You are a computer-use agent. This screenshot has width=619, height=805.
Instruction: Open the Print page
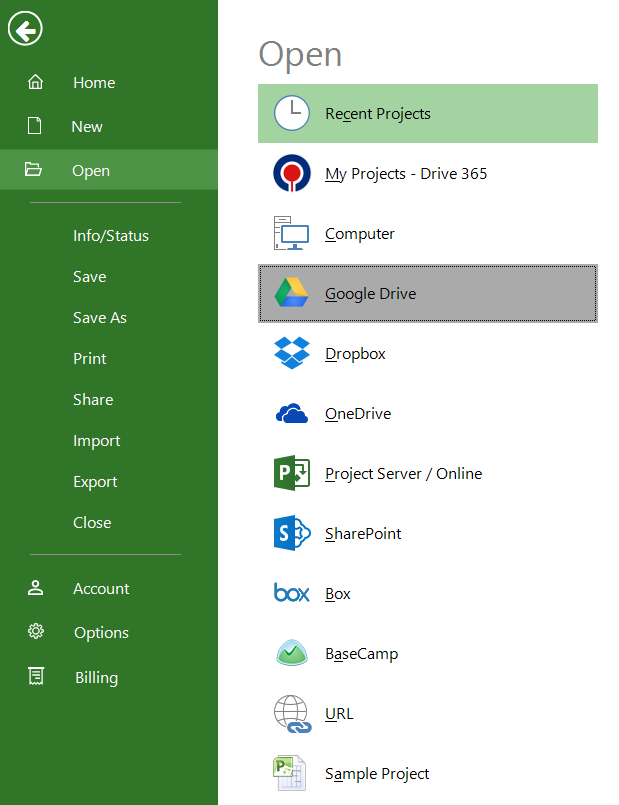(90, 358)
